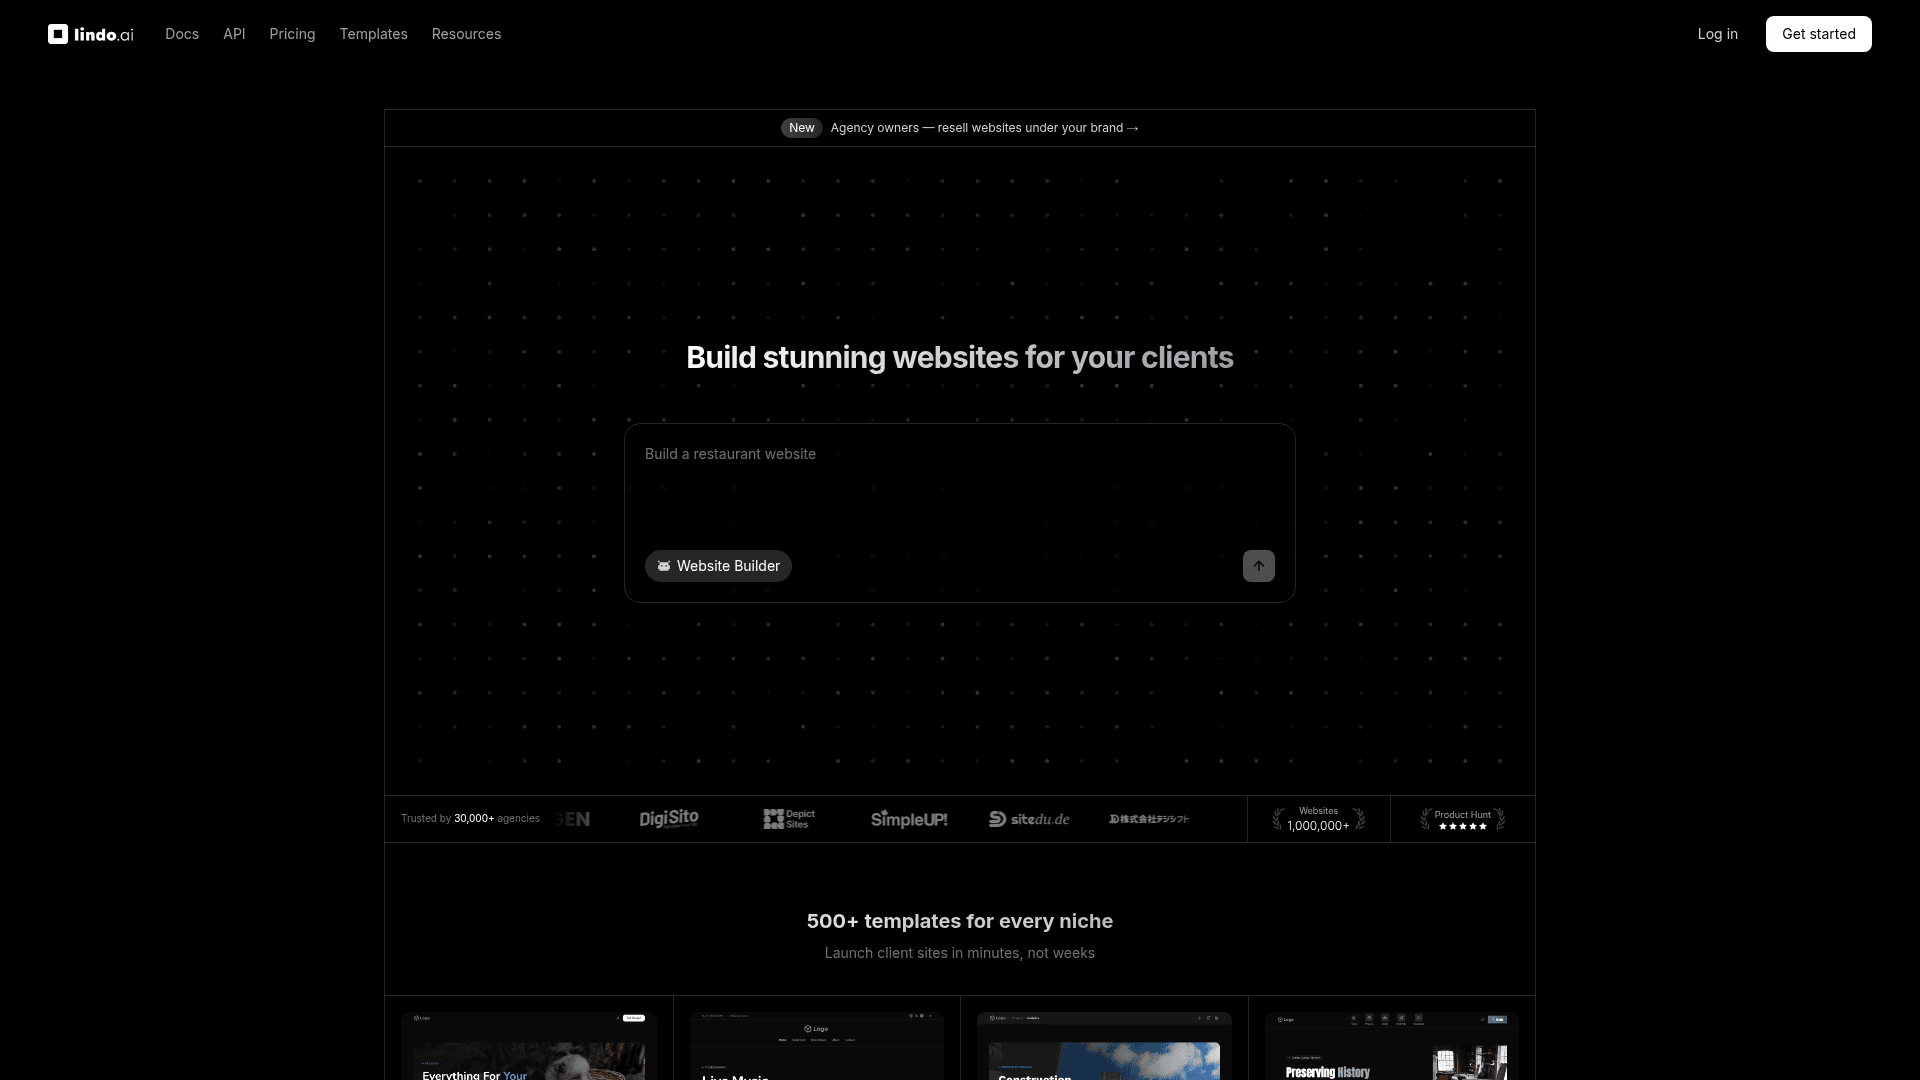Click the Depict Sites logo

pyautogui.click(x=789, y=819)
